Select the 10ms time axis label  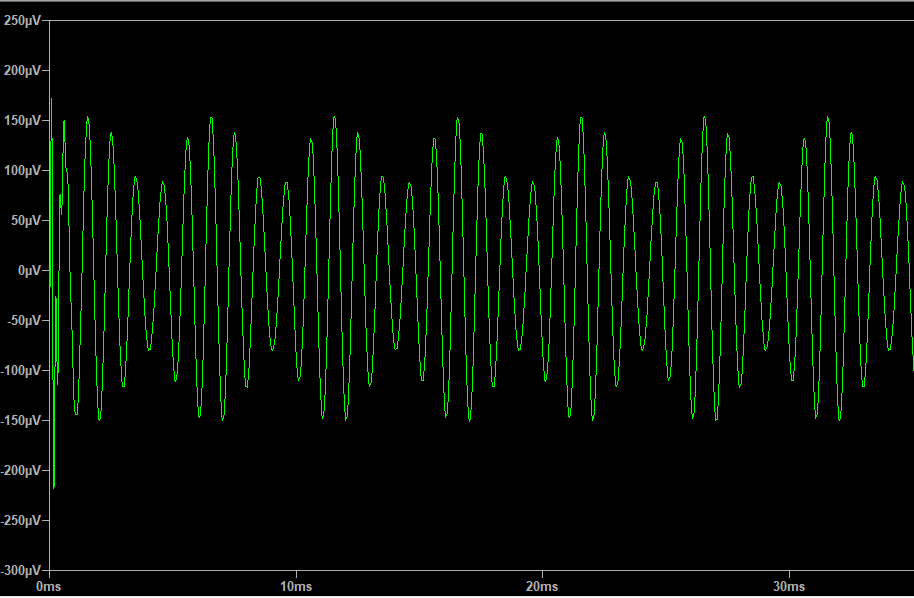(295, 586)
